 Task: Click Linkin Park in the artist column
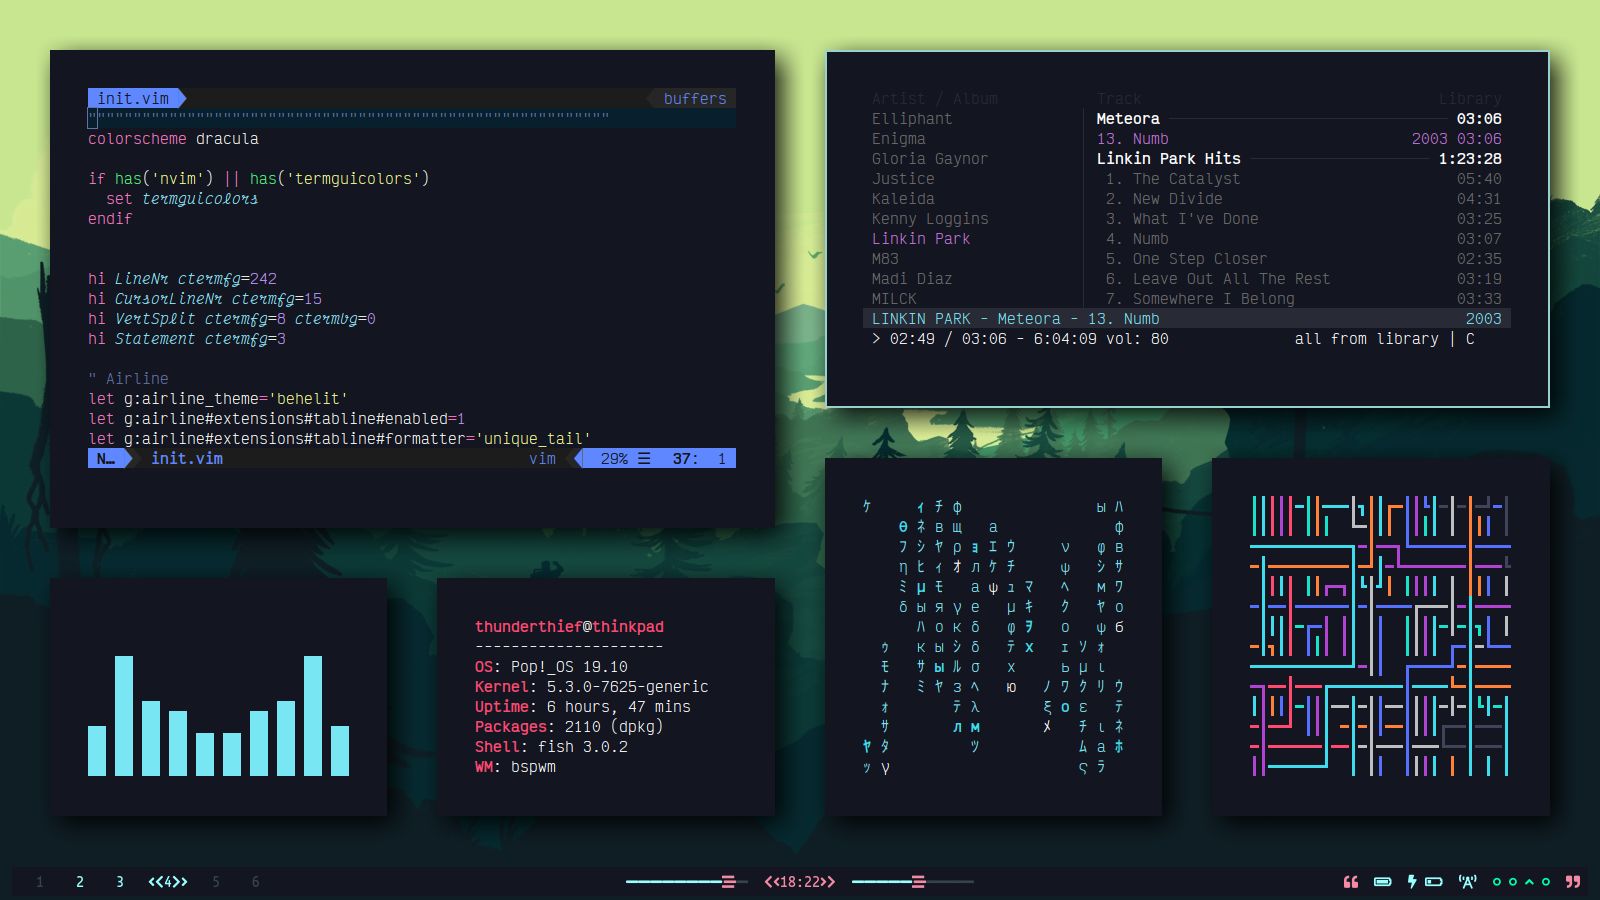[x=921, y=239]
